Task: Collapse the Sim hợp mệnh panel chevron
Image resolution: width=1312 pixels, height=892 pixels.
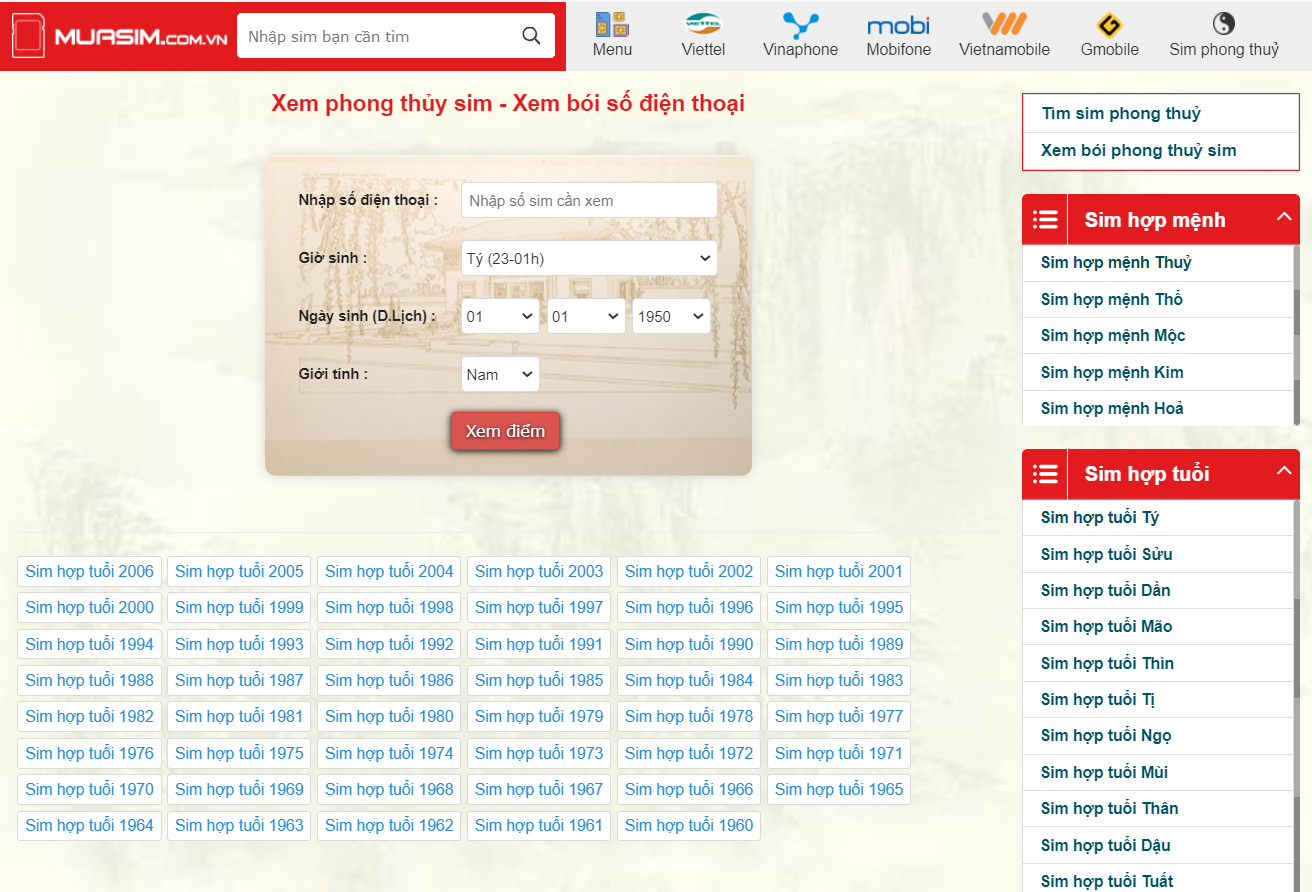Action: point(1285,217)
